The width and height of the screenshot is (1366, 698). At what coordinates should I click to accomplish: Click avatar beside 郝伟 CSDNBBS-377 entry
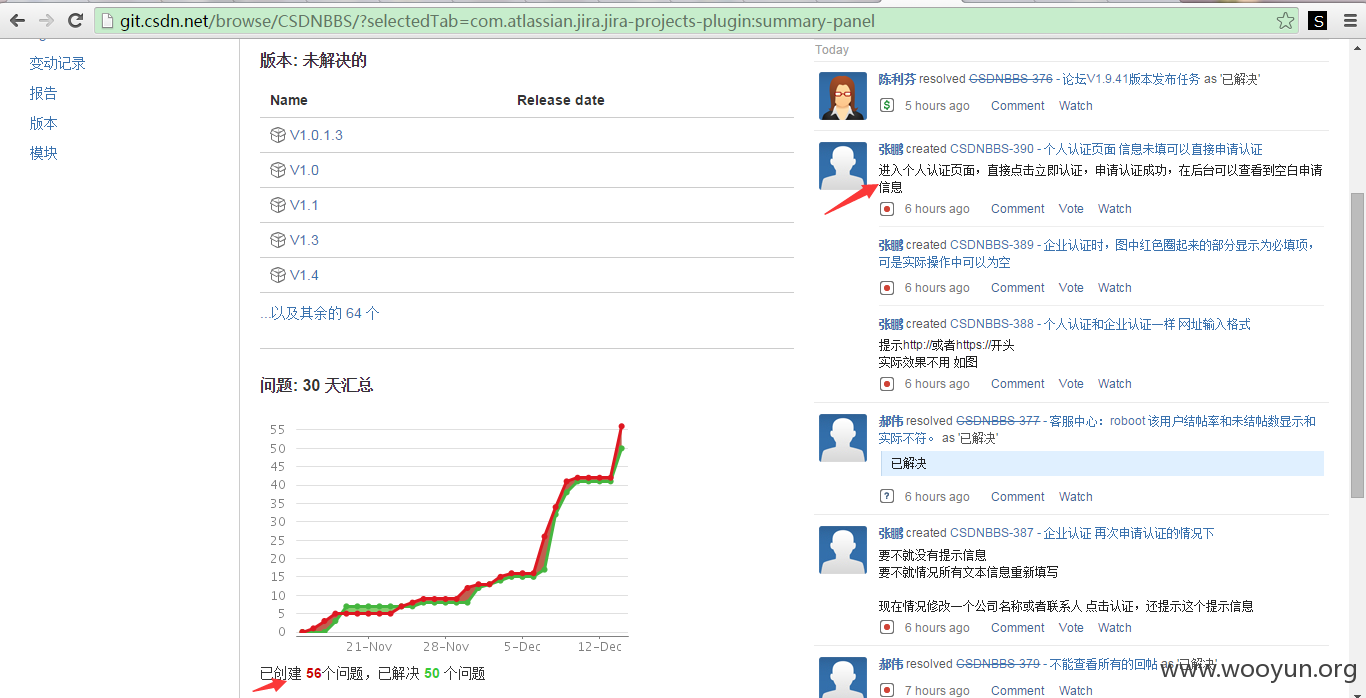pyautogui.click(x=843, y=438)
